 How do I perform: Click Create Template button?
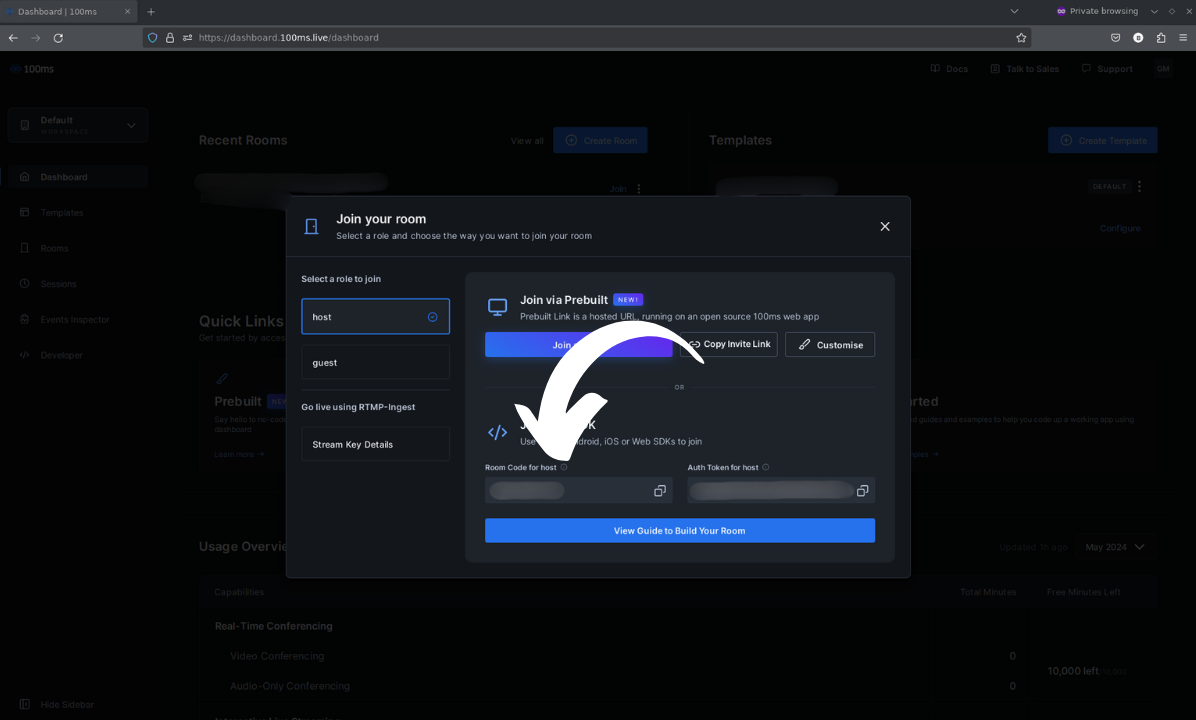(1103, 140)
